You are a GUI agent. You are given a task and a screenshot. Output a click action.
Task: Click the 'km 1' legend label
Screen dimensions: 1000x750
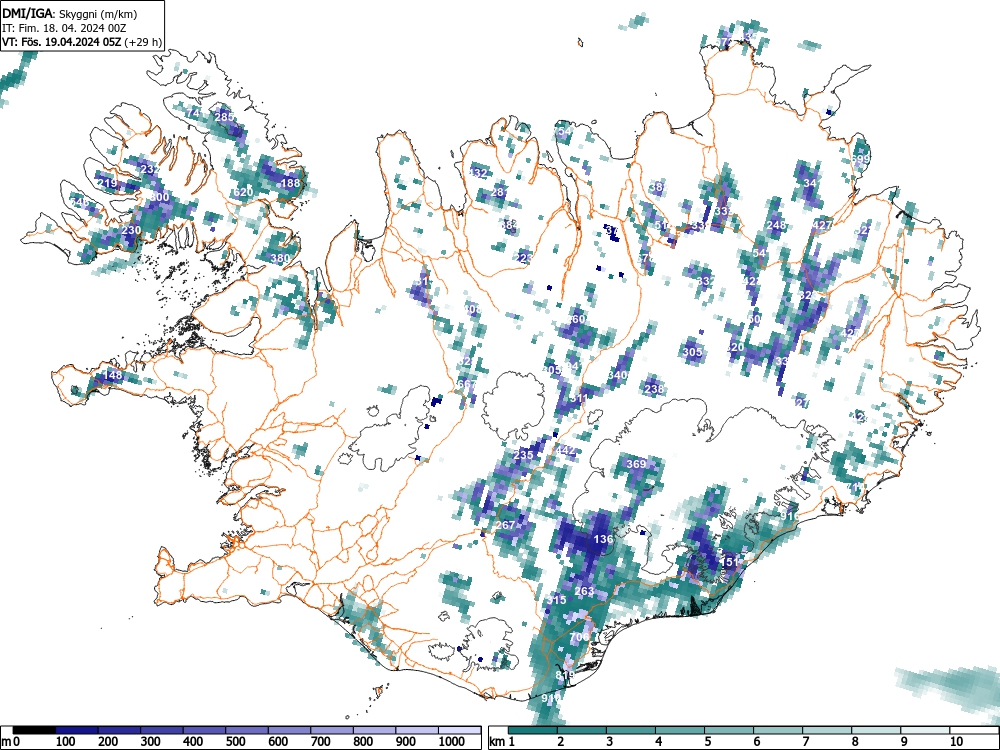pyautogui.click(x=502, y=742)
